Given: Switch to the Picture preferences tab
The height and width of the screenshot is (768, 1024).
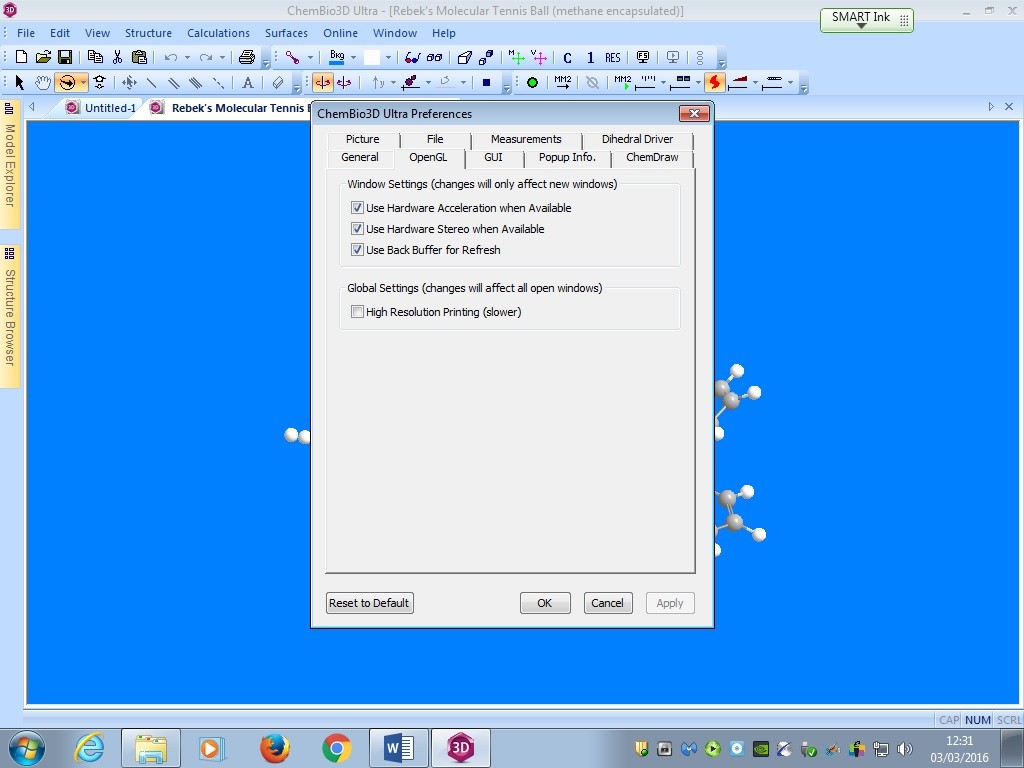Looking at the screenshot, I should point(362,139).
